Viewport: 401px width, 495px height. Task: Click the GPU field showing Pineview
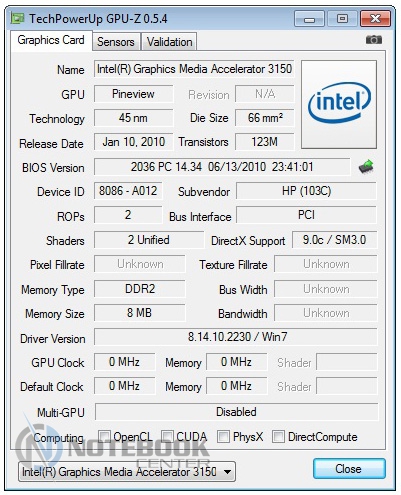[134, 94]
